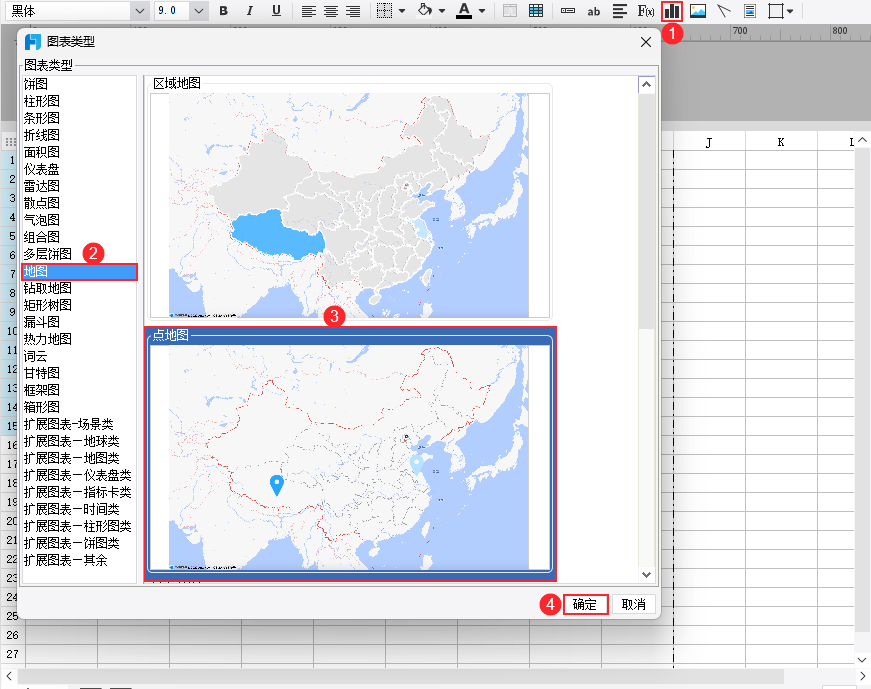Click the cell border style icon

384,11
